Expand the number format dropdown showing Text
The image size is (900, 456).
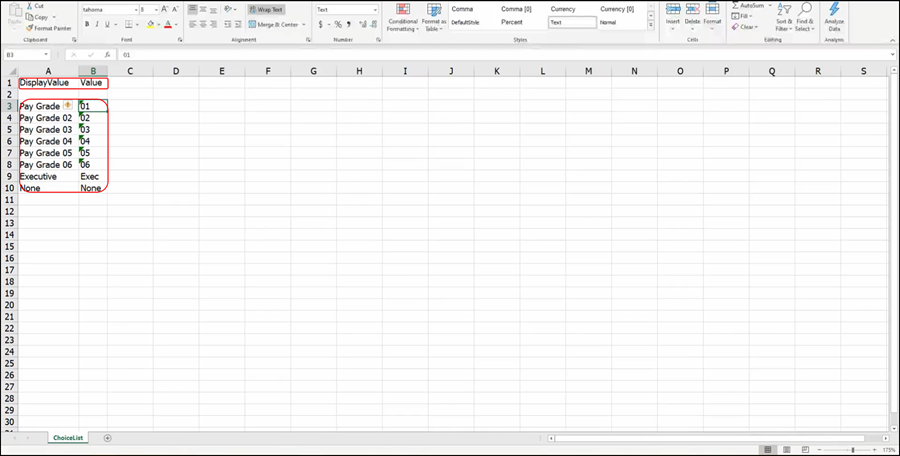point(347,9)
